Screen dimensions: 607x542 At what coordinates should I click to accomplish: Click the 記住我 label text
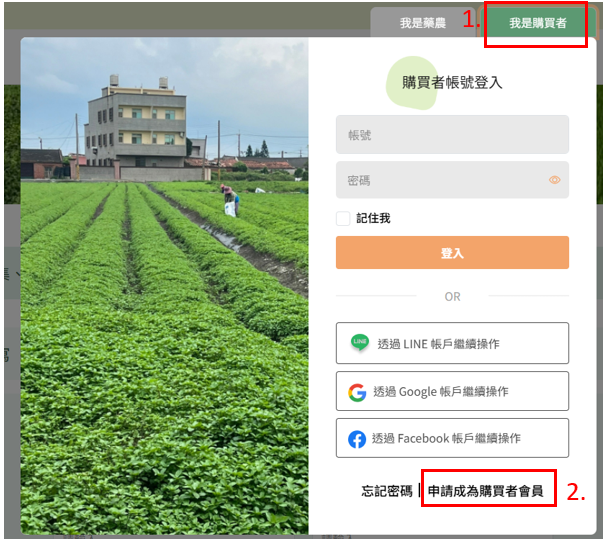[x=373, y=218]
